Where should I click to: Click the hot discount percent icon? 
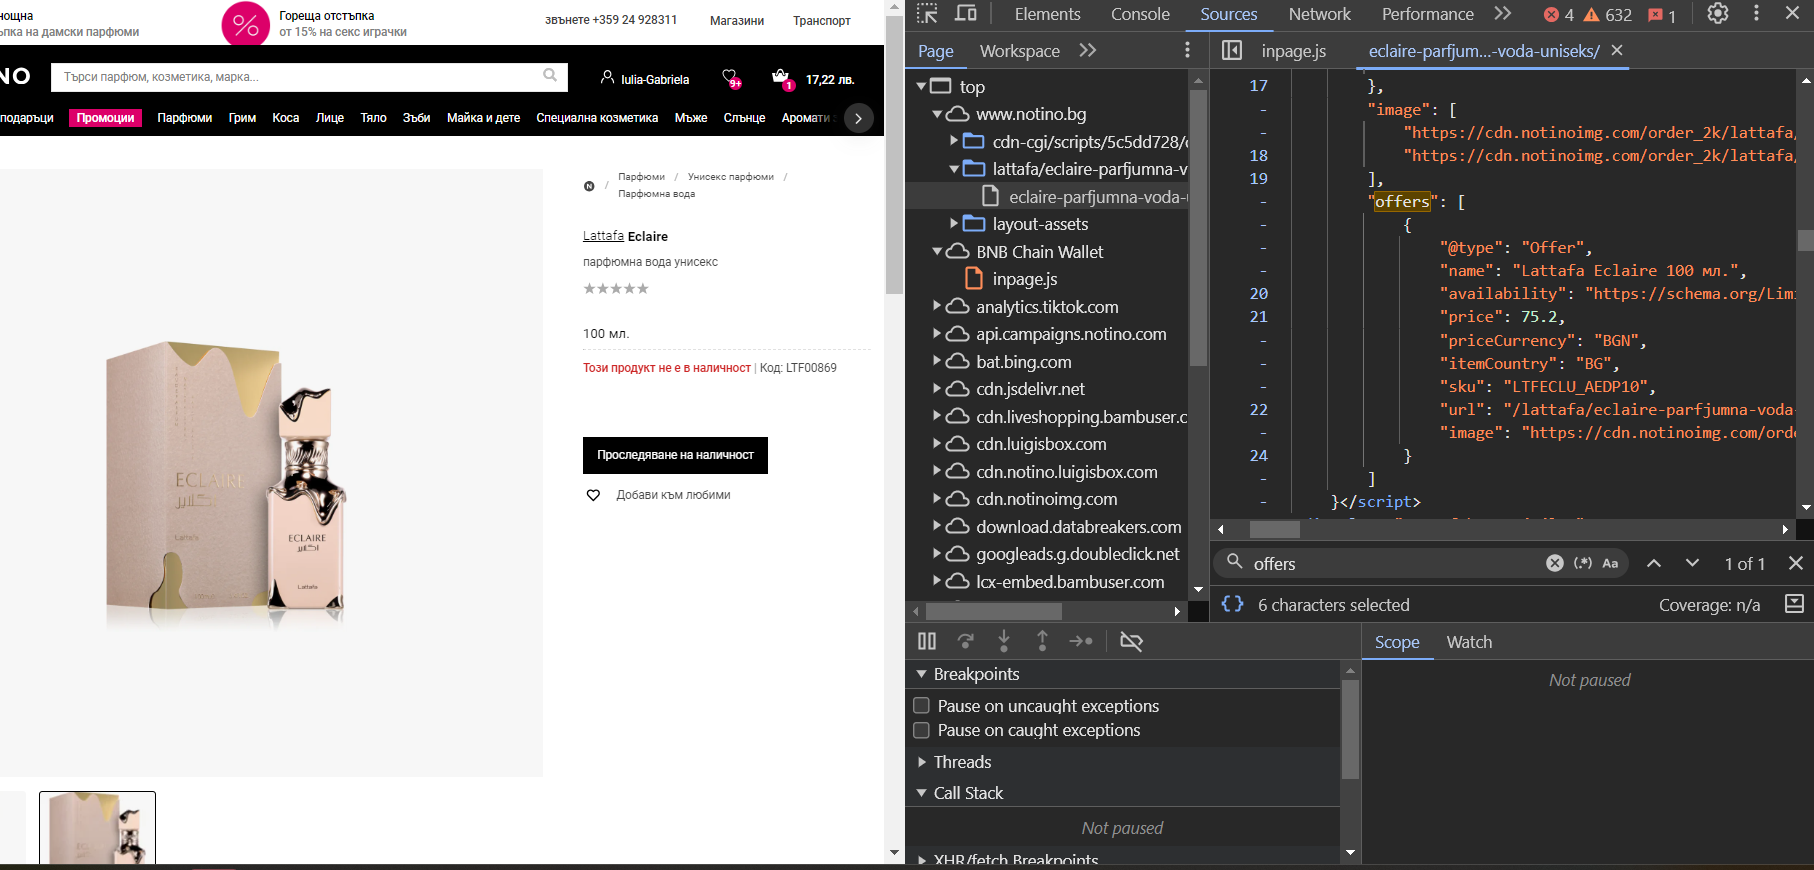point(246,24)
